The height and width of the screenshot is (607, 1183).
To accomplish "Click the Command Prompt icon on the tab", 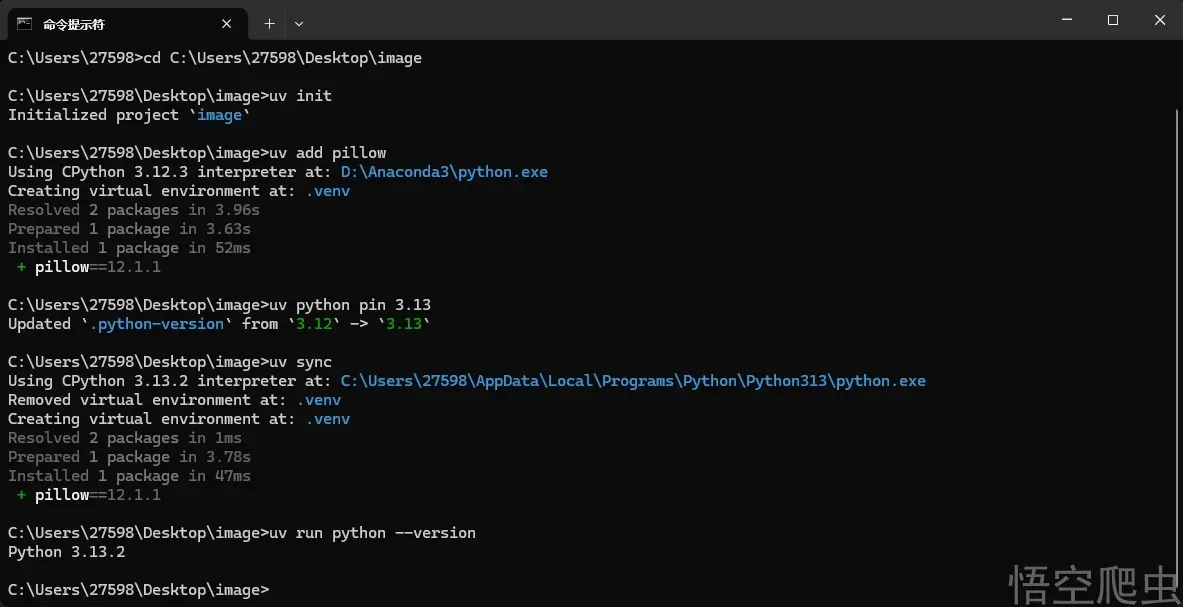I will (23, 23).
